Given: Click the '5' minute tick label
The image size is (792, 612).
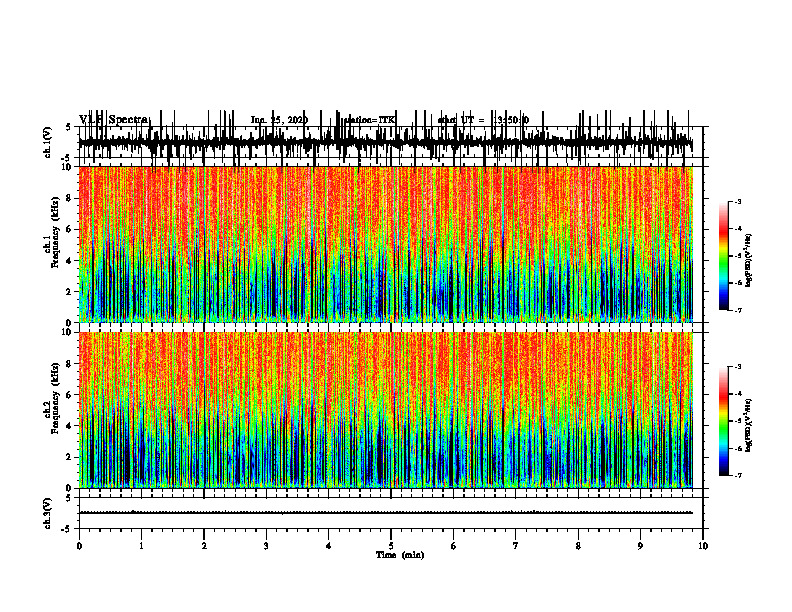Looking at the screenshot, I should [x=391, y=546].
